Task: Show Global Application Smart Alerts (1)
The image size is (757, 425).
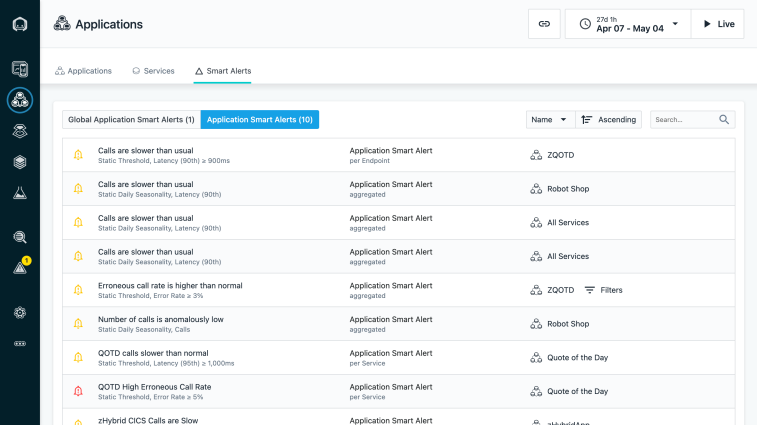Action: (131, 119)
